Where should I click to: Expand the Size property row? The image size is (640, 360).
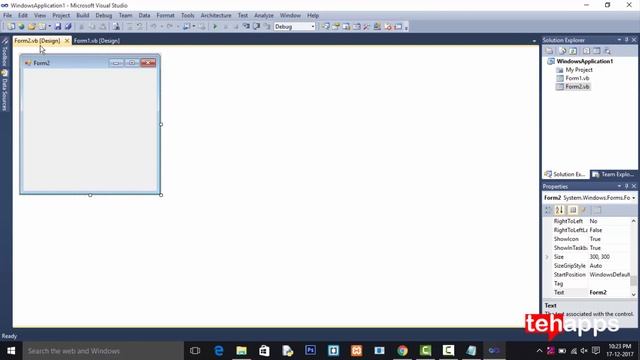click(547, 257)
